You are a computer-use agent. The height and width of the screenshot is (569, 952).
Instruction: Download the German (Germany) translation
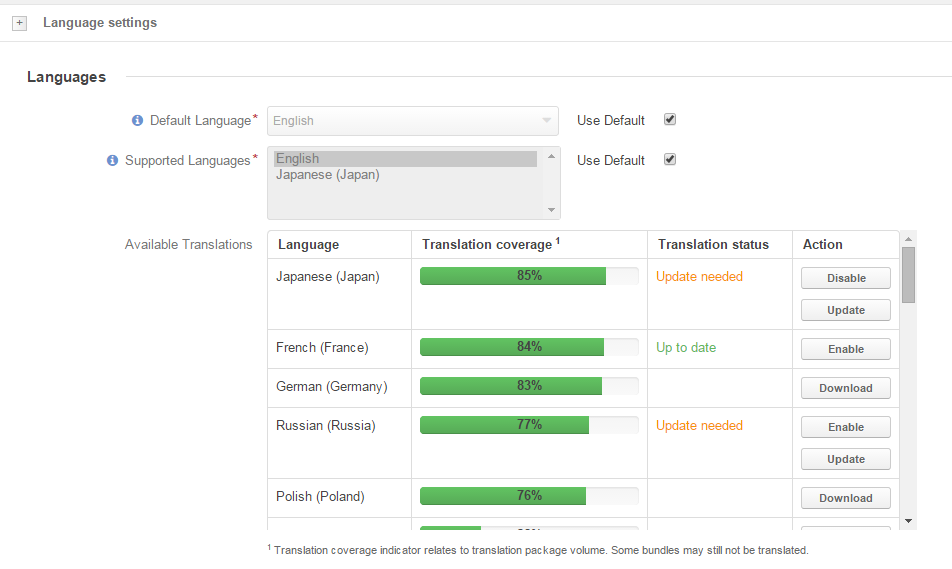(846, 388)
